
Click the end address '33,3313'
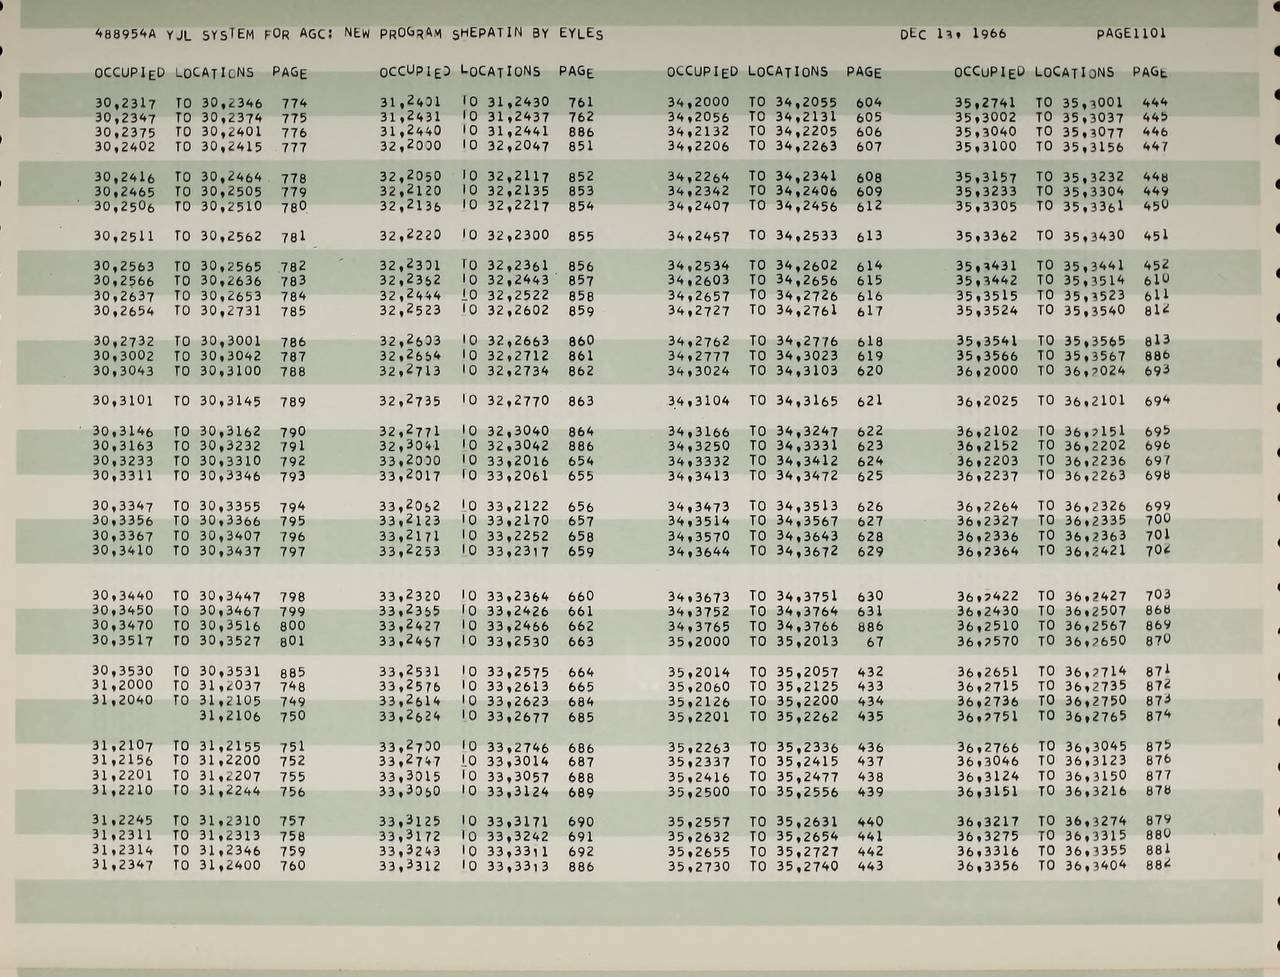click(x=518, y=866)
